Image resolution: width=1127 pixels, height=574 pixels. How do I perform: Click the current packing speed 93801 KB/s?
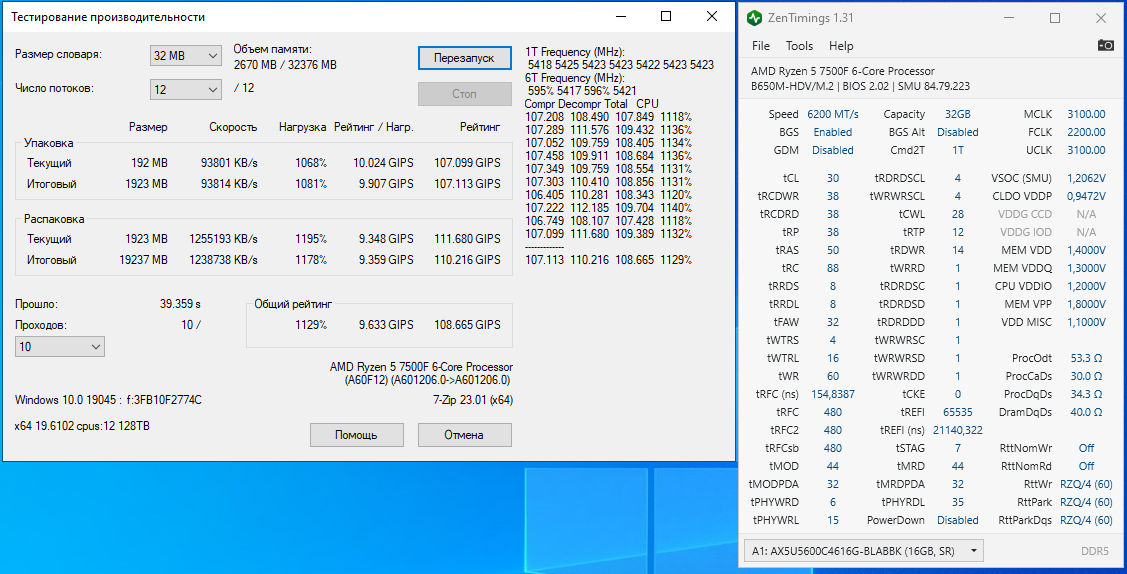(x=229, y=162)
